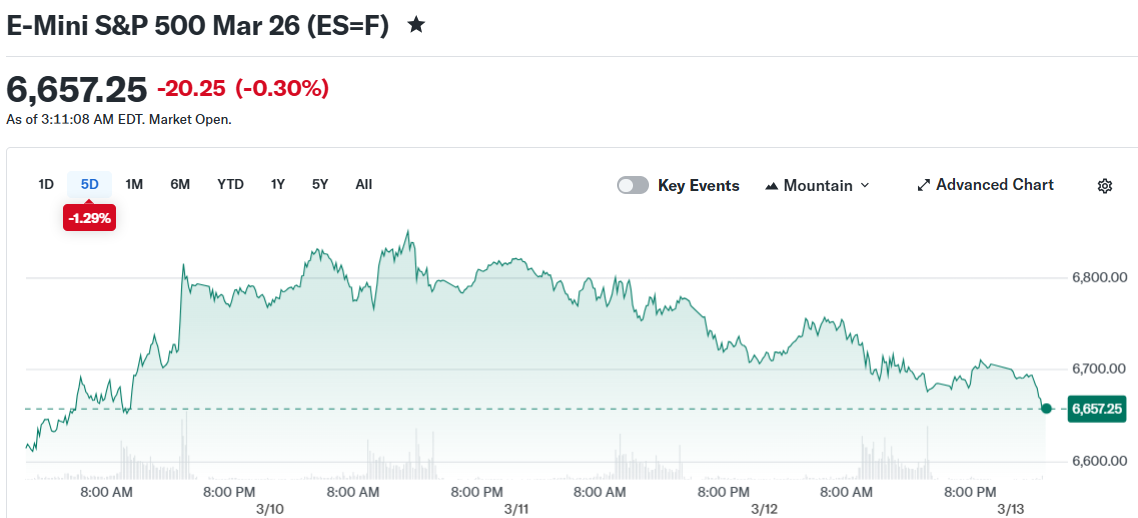The width and height of the screenshot is (1138, 518).
Task: Click the 6,600.00 y-axis label
Action: 1099,461
